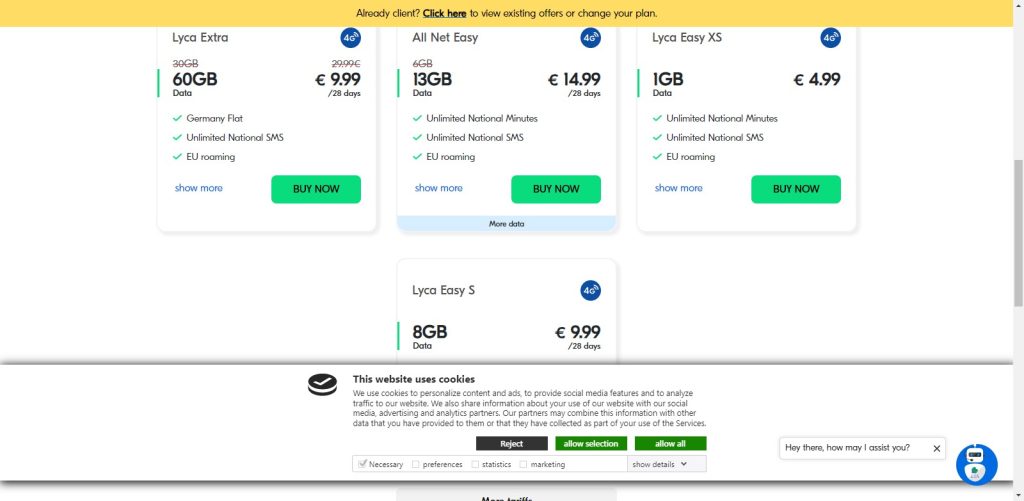Click the 4G badge on Lyca Easy XS
Viewport: 1024px width, 501px height.
tap(830, 38)
